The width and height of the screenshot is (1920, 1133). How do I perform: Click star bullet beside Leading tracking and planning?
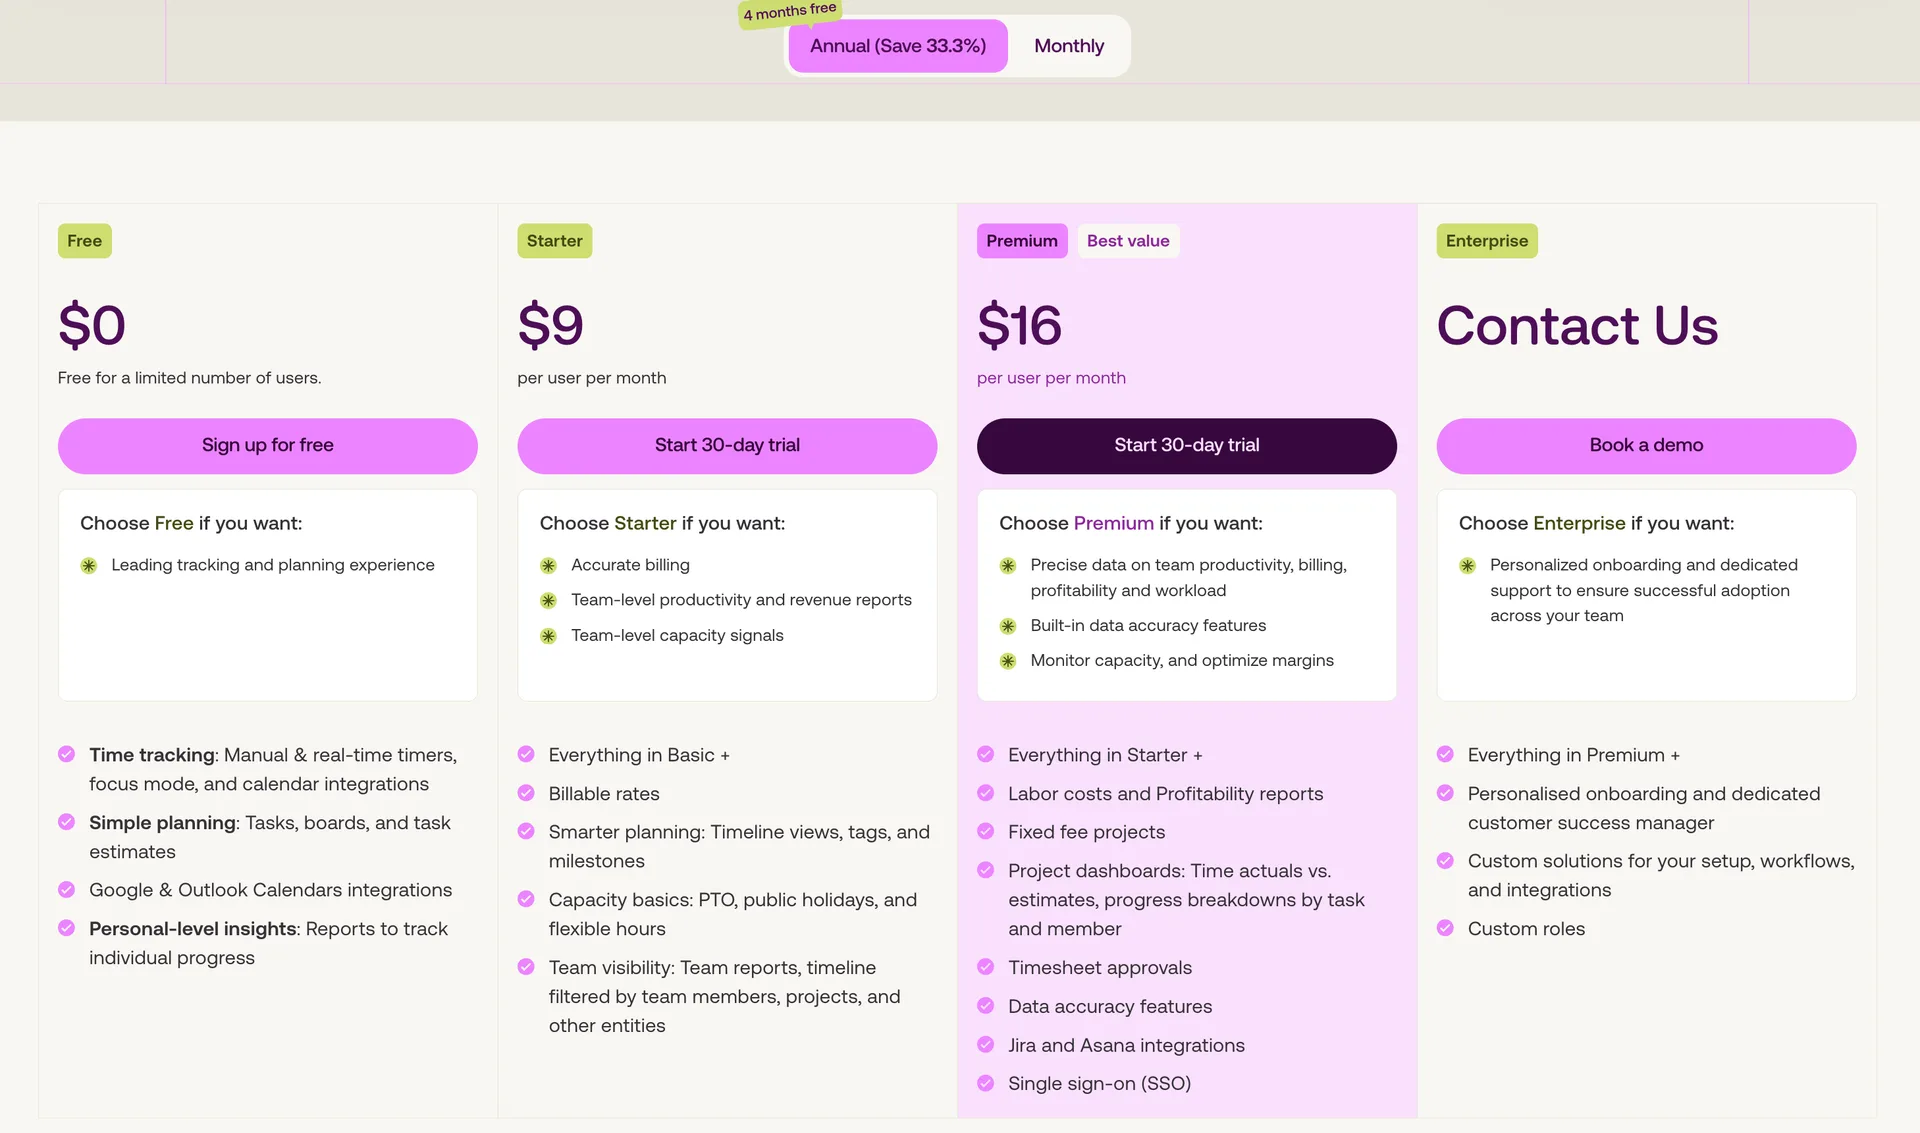pyautogui.click(x=89, y=566)
